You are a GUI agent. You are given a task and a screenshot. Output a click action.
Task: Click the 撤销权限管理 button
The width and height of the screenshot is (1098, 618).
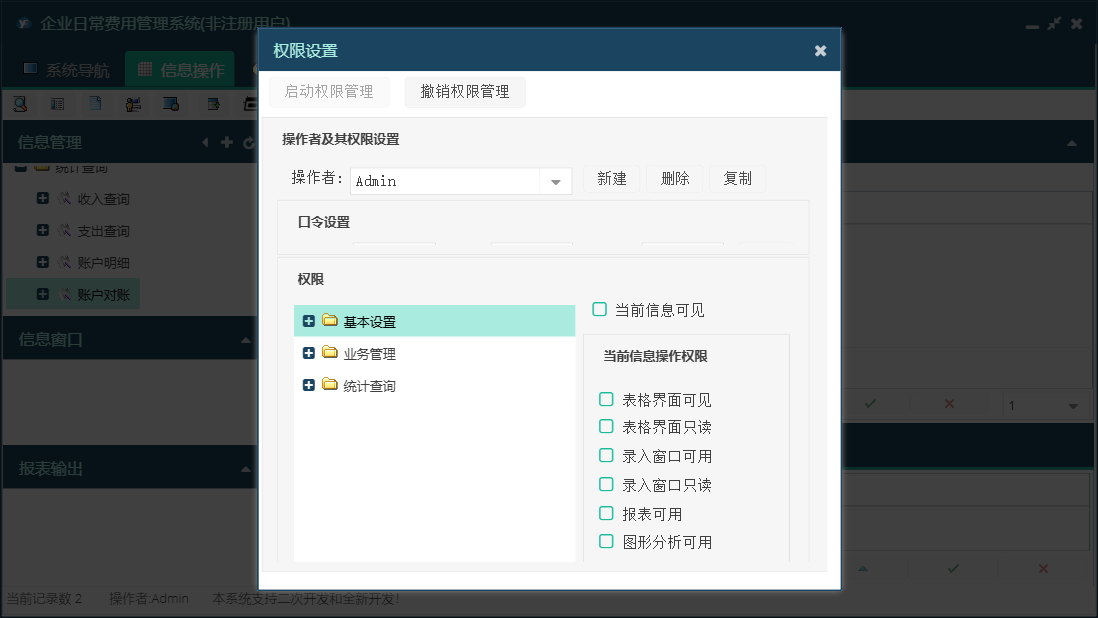[465, 92]
